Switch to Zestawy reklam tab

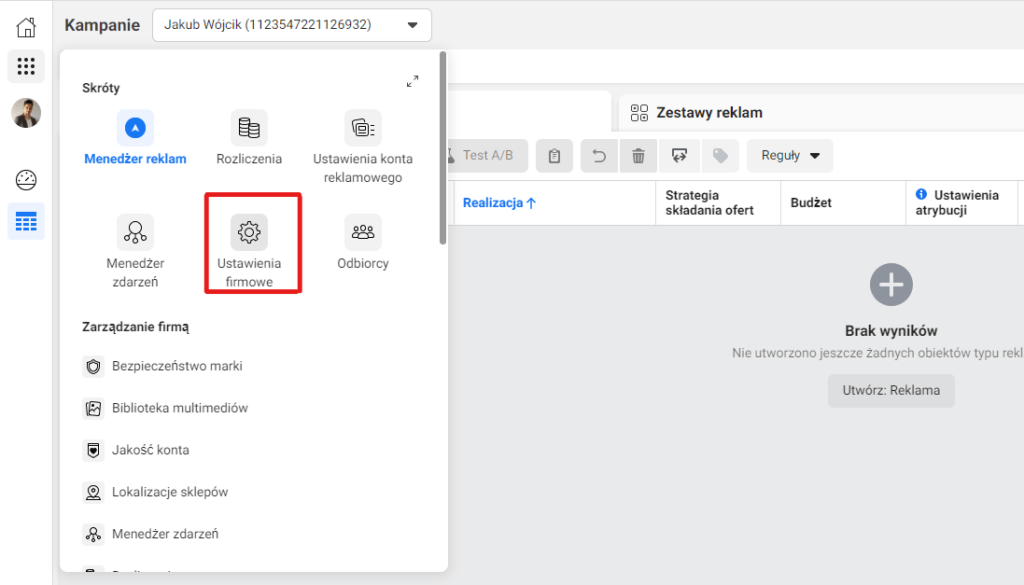coord(697,113)
